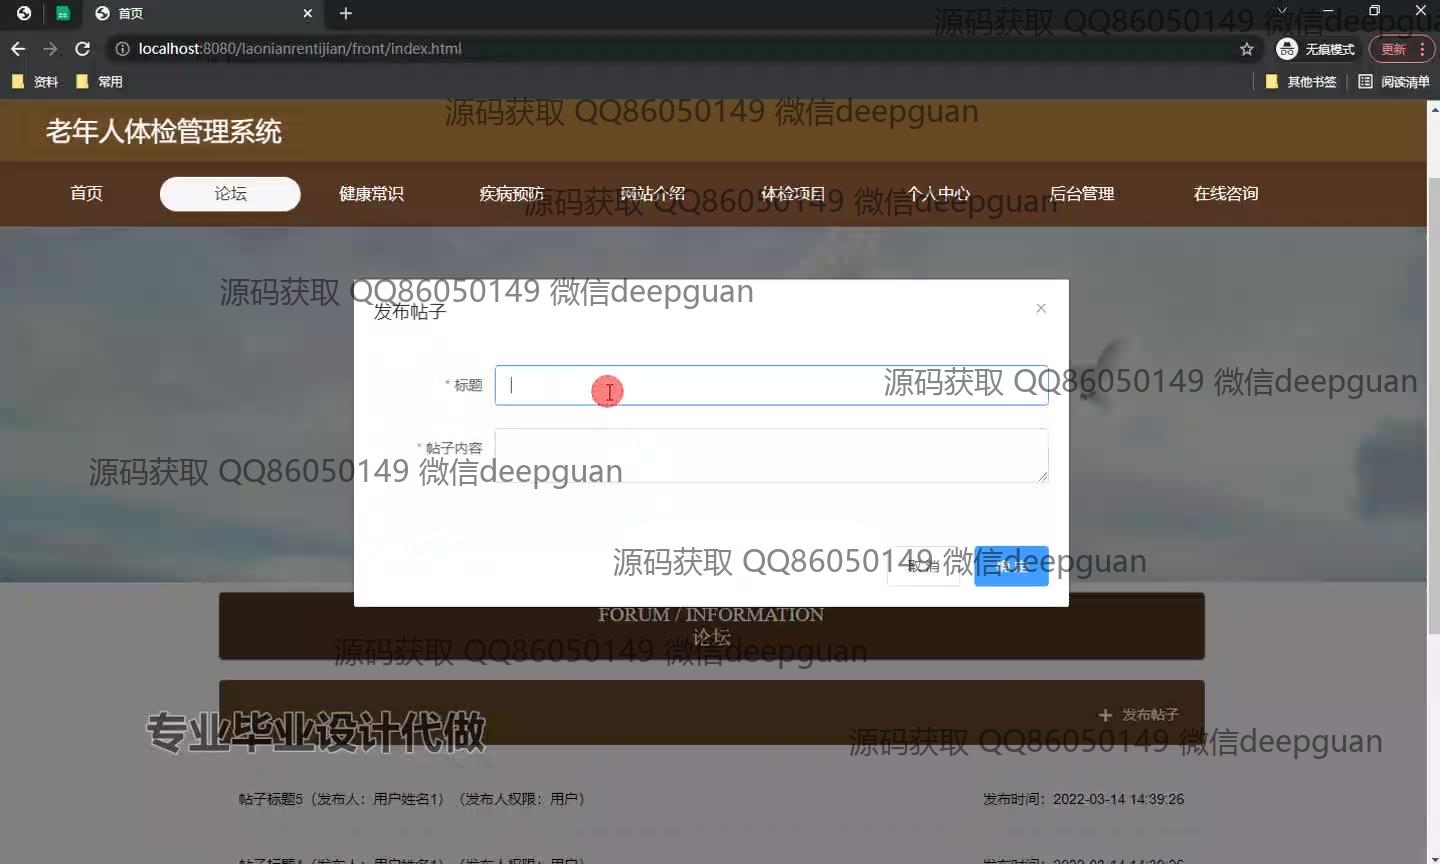
Task: Open the 常用 bookmarks folder
Action: pyautogui.click(x=100, y=82)
